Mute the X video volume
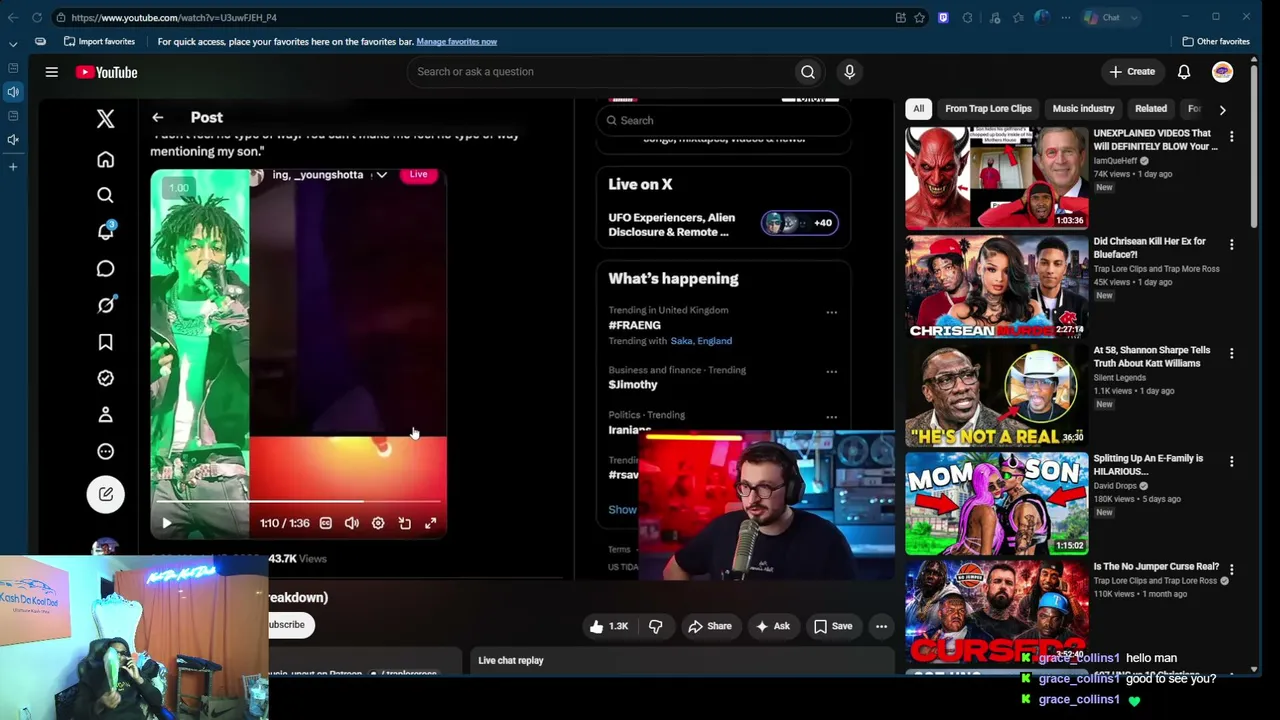Image resolution: width=1280 pixels, height=720 pixels. pos(351,523)
